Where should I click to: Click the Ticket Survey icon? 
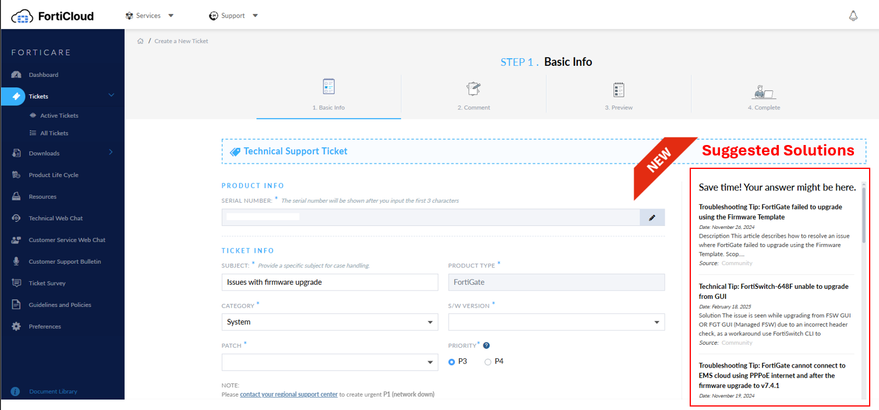pos(16,283)
